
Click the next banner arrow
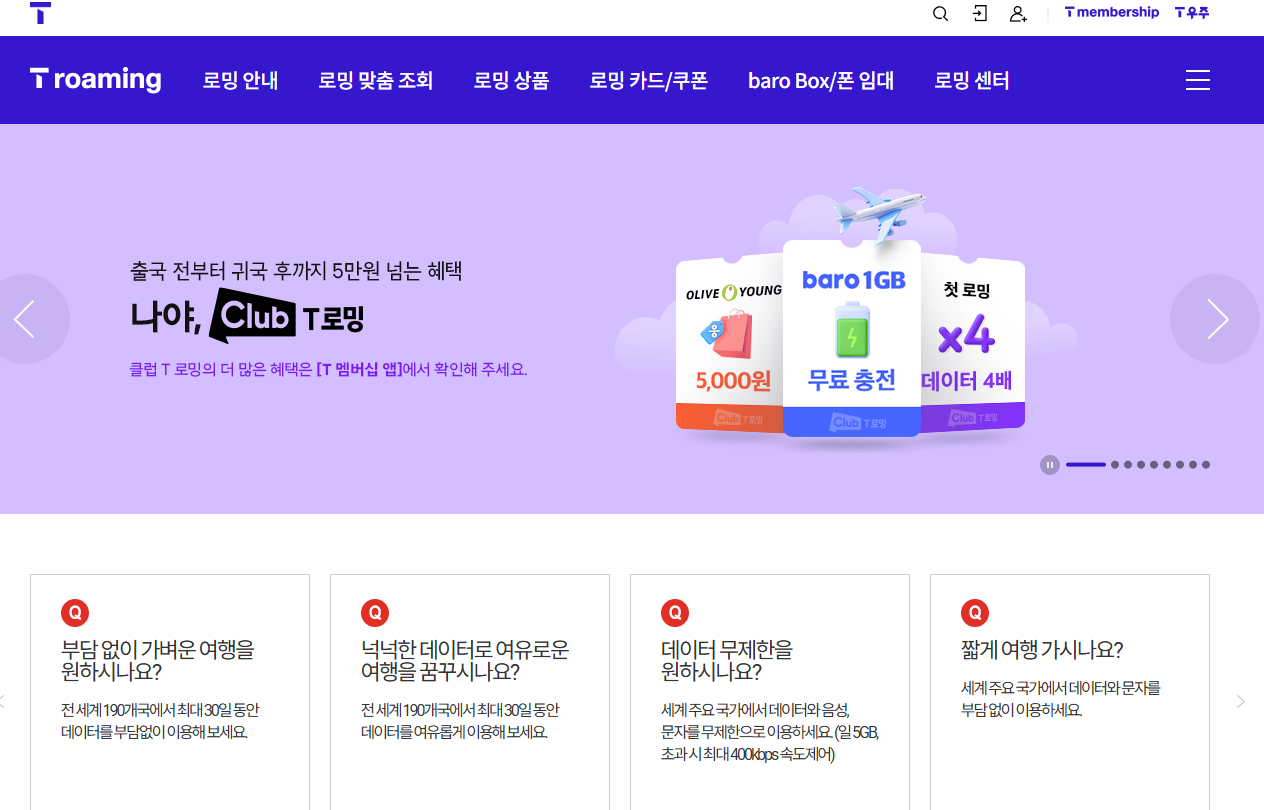pos(1219,319)
